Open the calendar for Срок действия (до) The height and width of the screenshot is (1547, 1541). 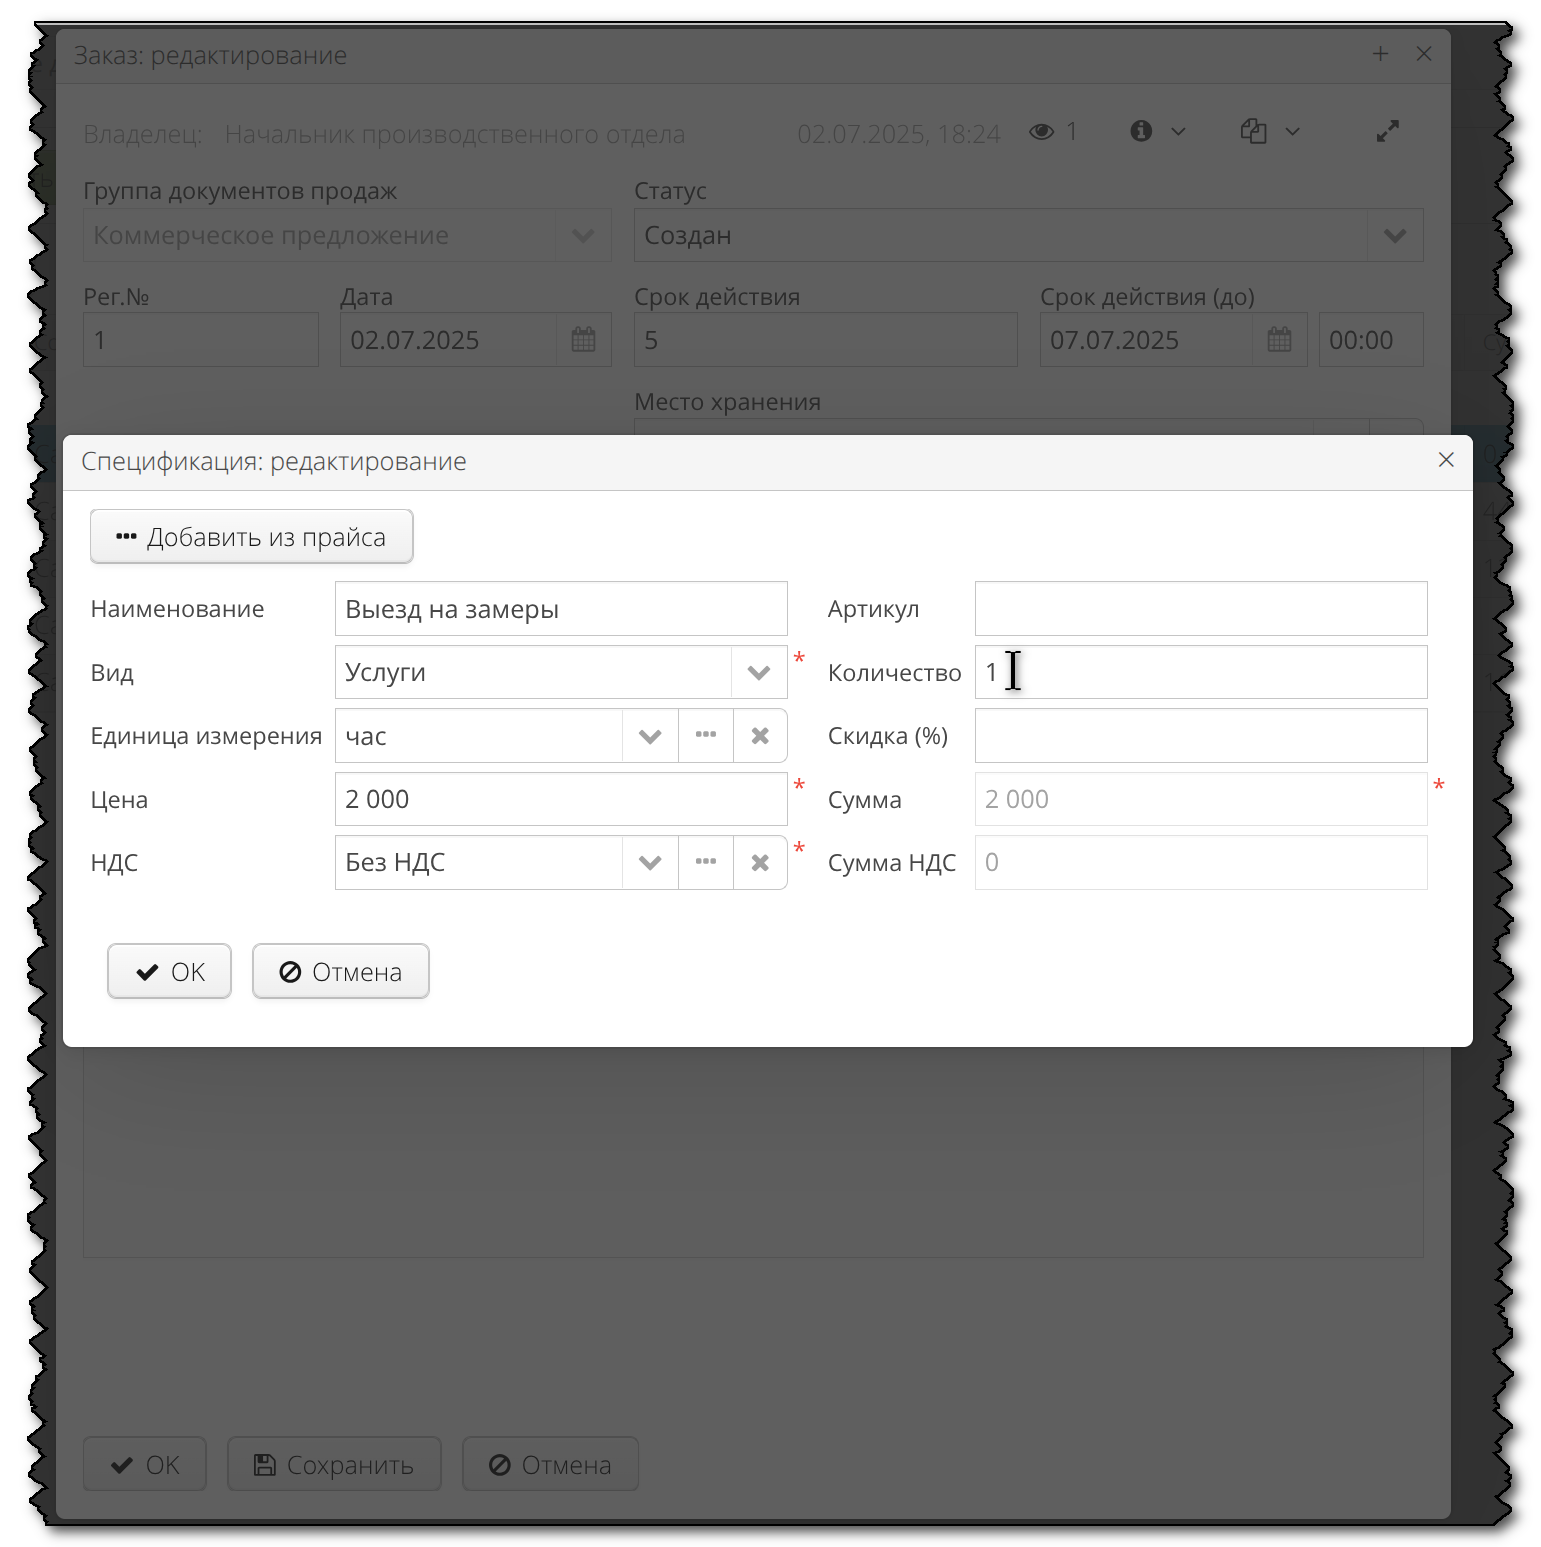pyautogui.click(x=1280, y=339)
